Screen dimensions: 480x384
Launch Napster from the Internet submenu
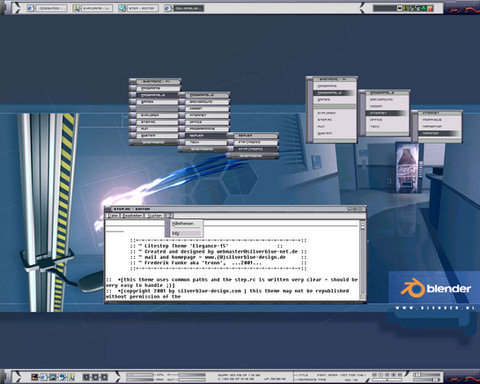pyautogui.click(x=440, y=133)
